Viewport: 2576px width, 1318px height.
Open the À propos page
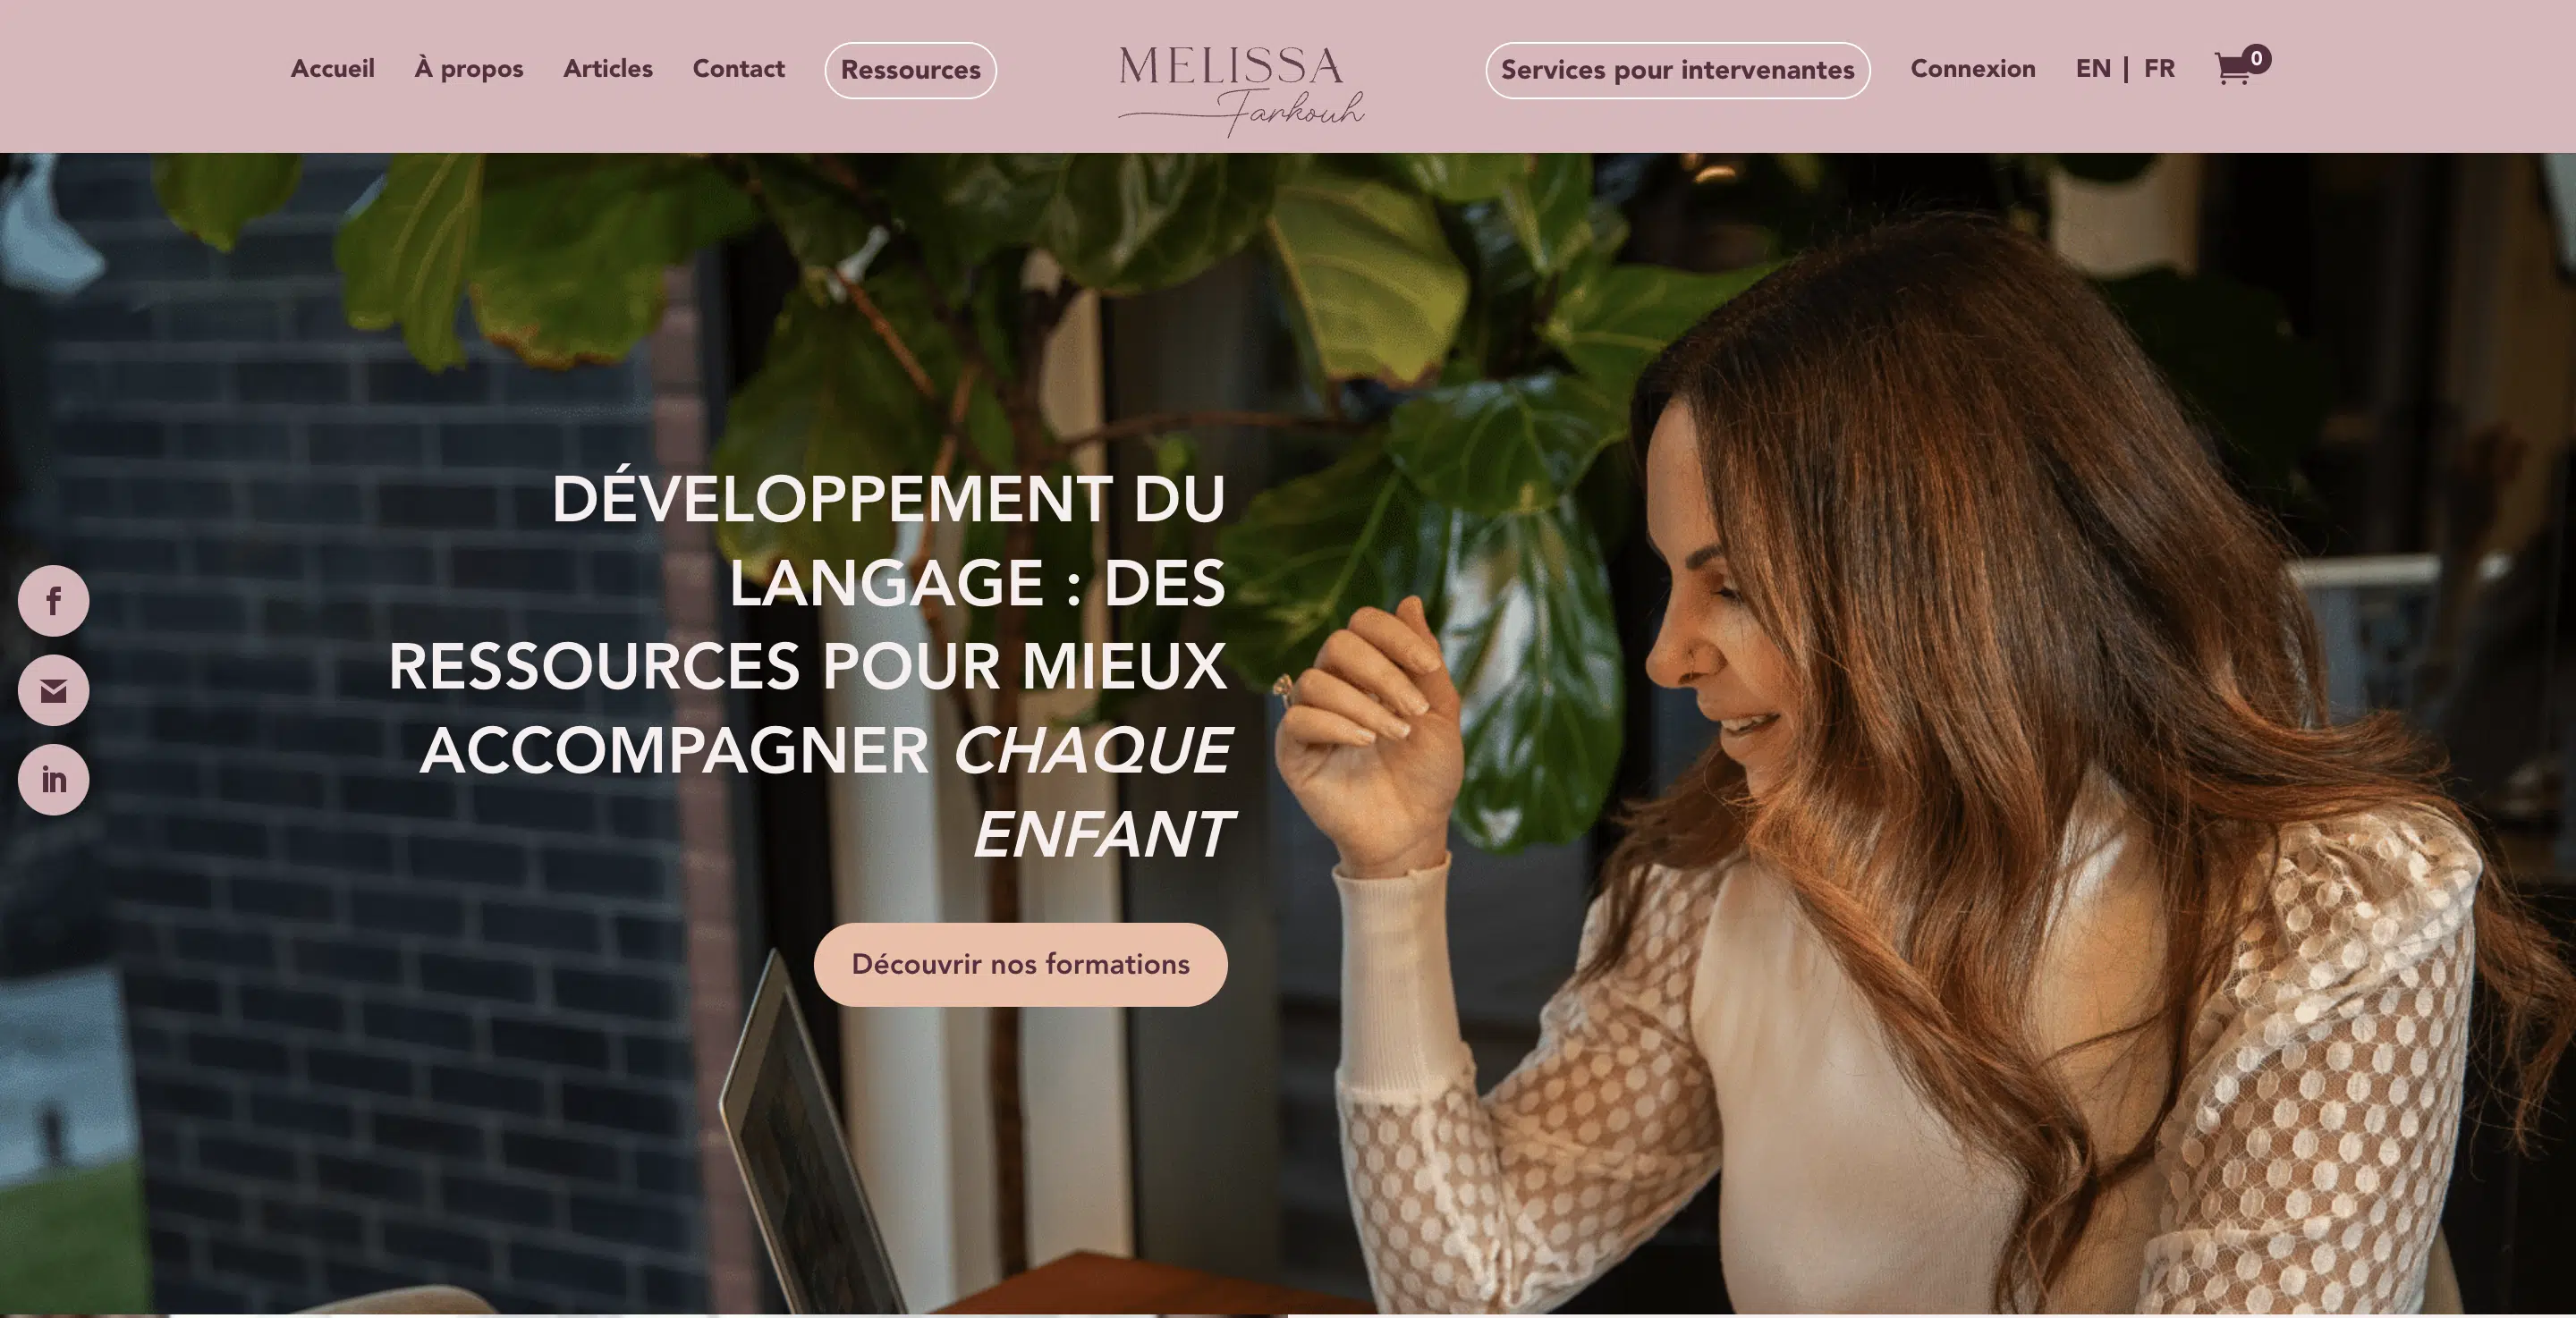[469, 69]
